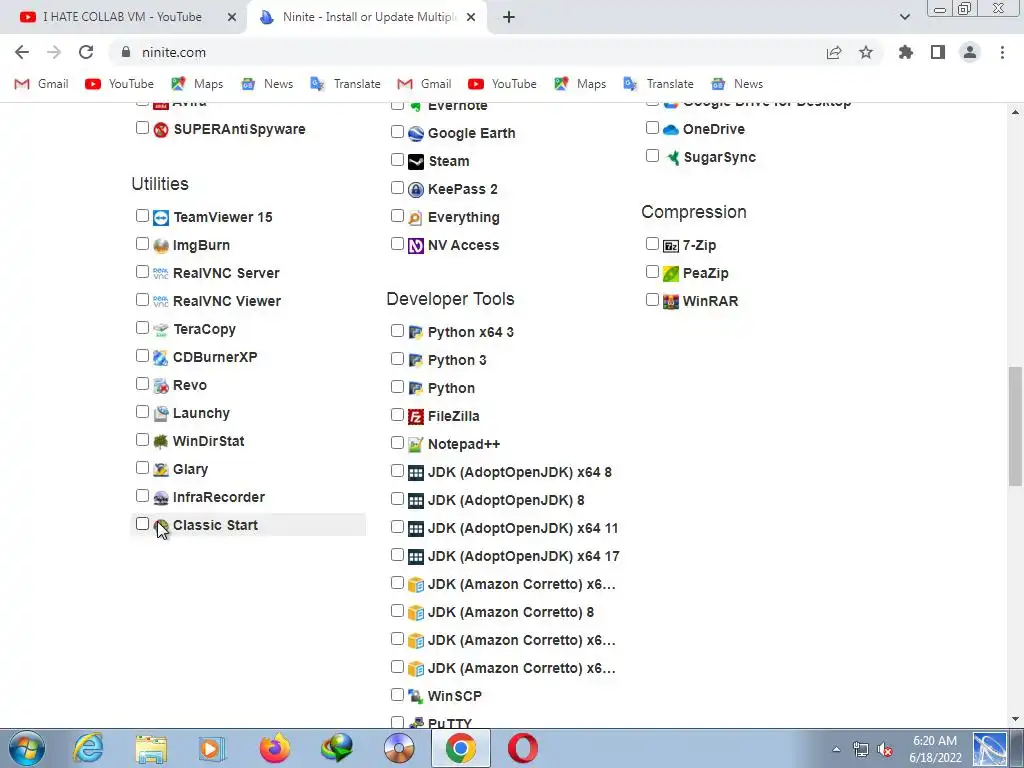Screen dimensions: 1024x768
Task: Click the CDBurnerXP icon
Action: pyautogui.click(x=161, y=358)
